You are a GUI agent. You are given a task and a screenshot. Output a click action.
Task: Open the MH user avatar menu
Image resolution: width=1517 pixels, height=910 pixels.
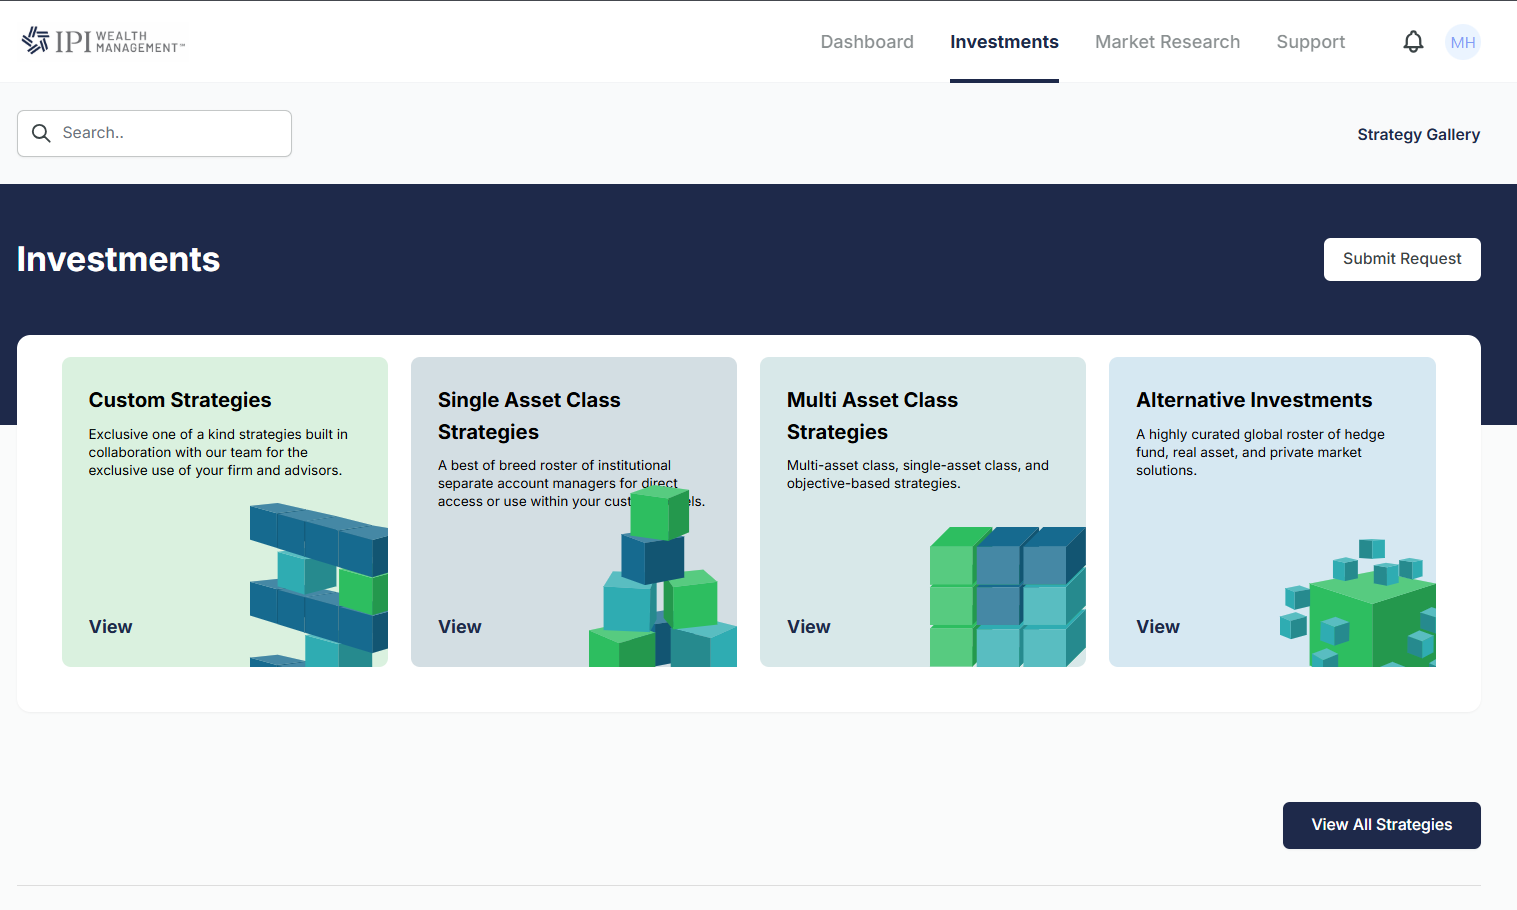coord(1462,42)
